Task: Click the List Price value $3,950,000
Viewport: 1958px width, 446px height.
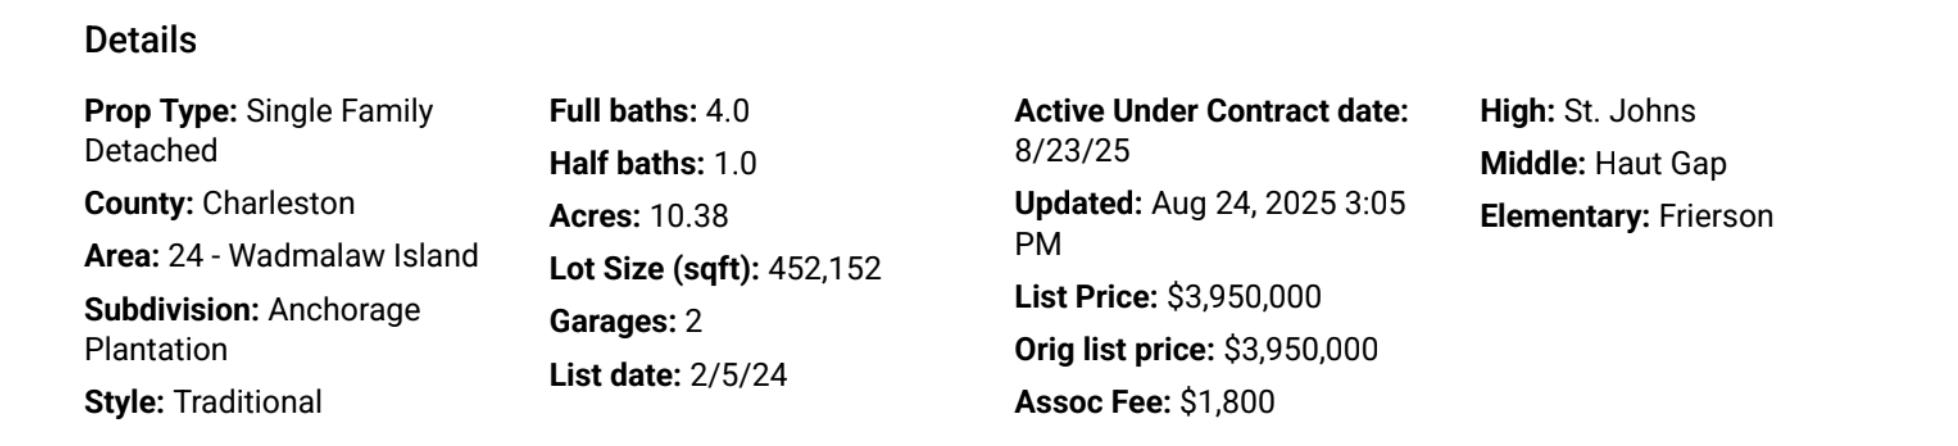Action: tap(1243, 297)
